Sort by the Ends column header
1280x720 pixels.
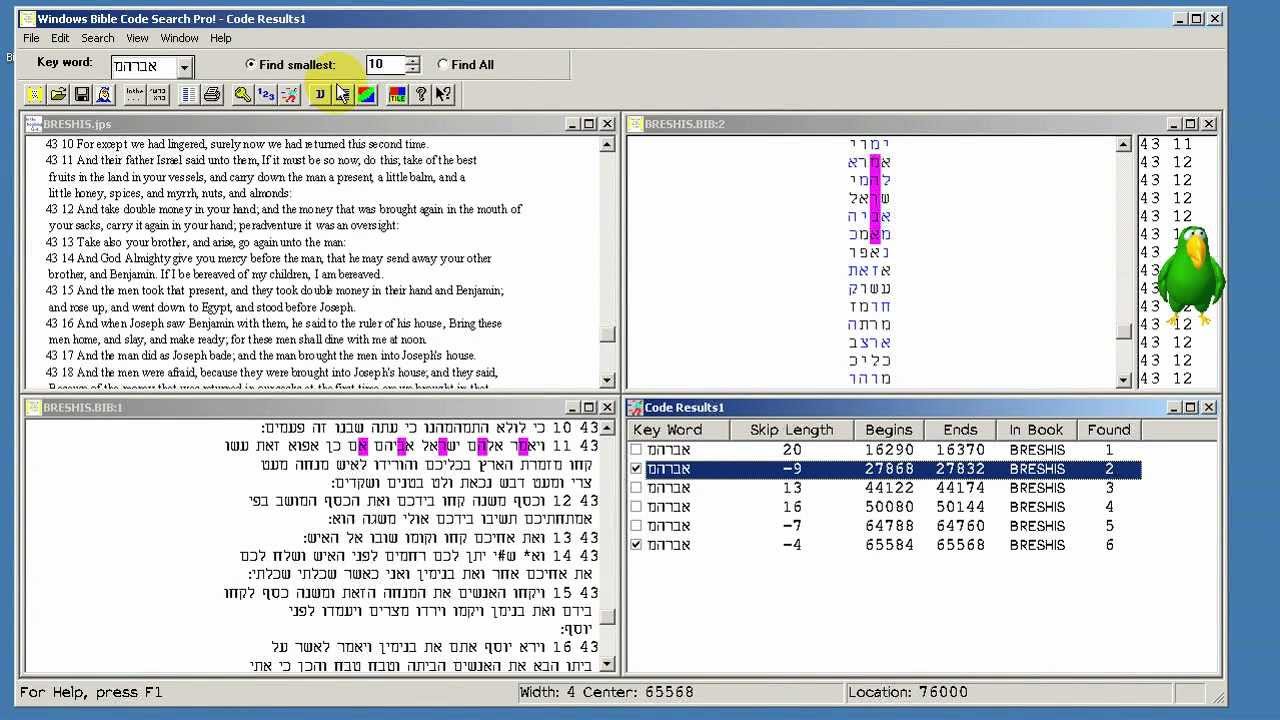tap(960, 430)
